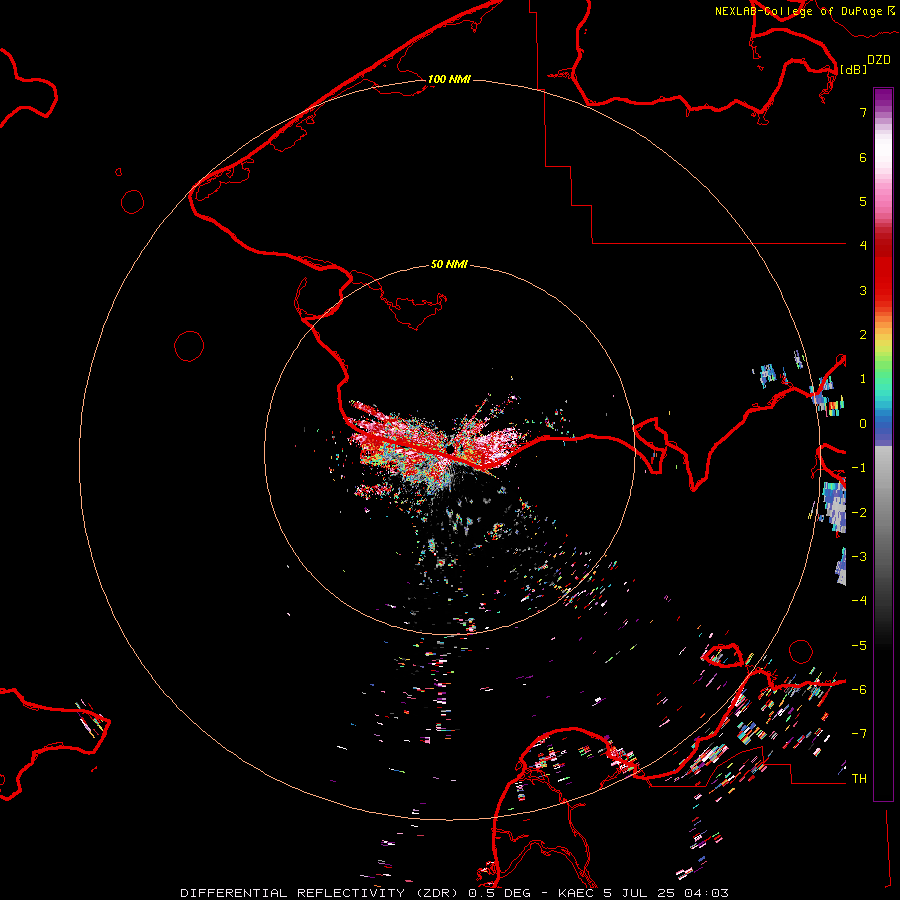
Task: Select scale value "7" on legend
Action: tap(863, 112)
